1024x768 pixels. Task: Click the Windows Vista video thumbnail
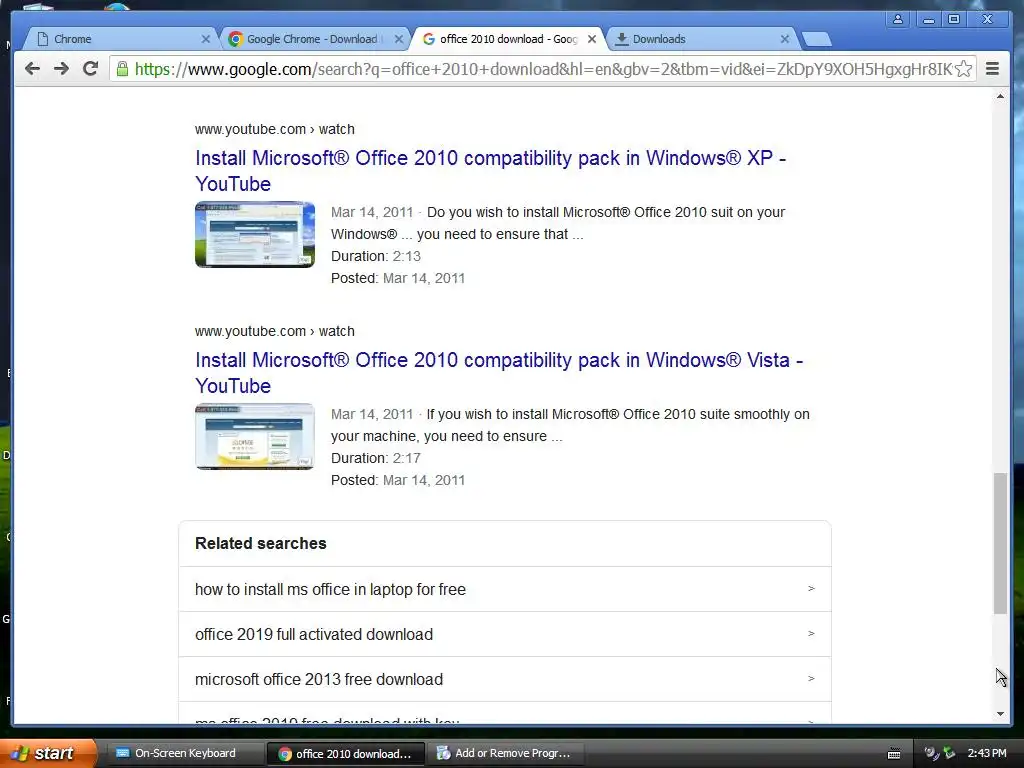pos(255,436)
